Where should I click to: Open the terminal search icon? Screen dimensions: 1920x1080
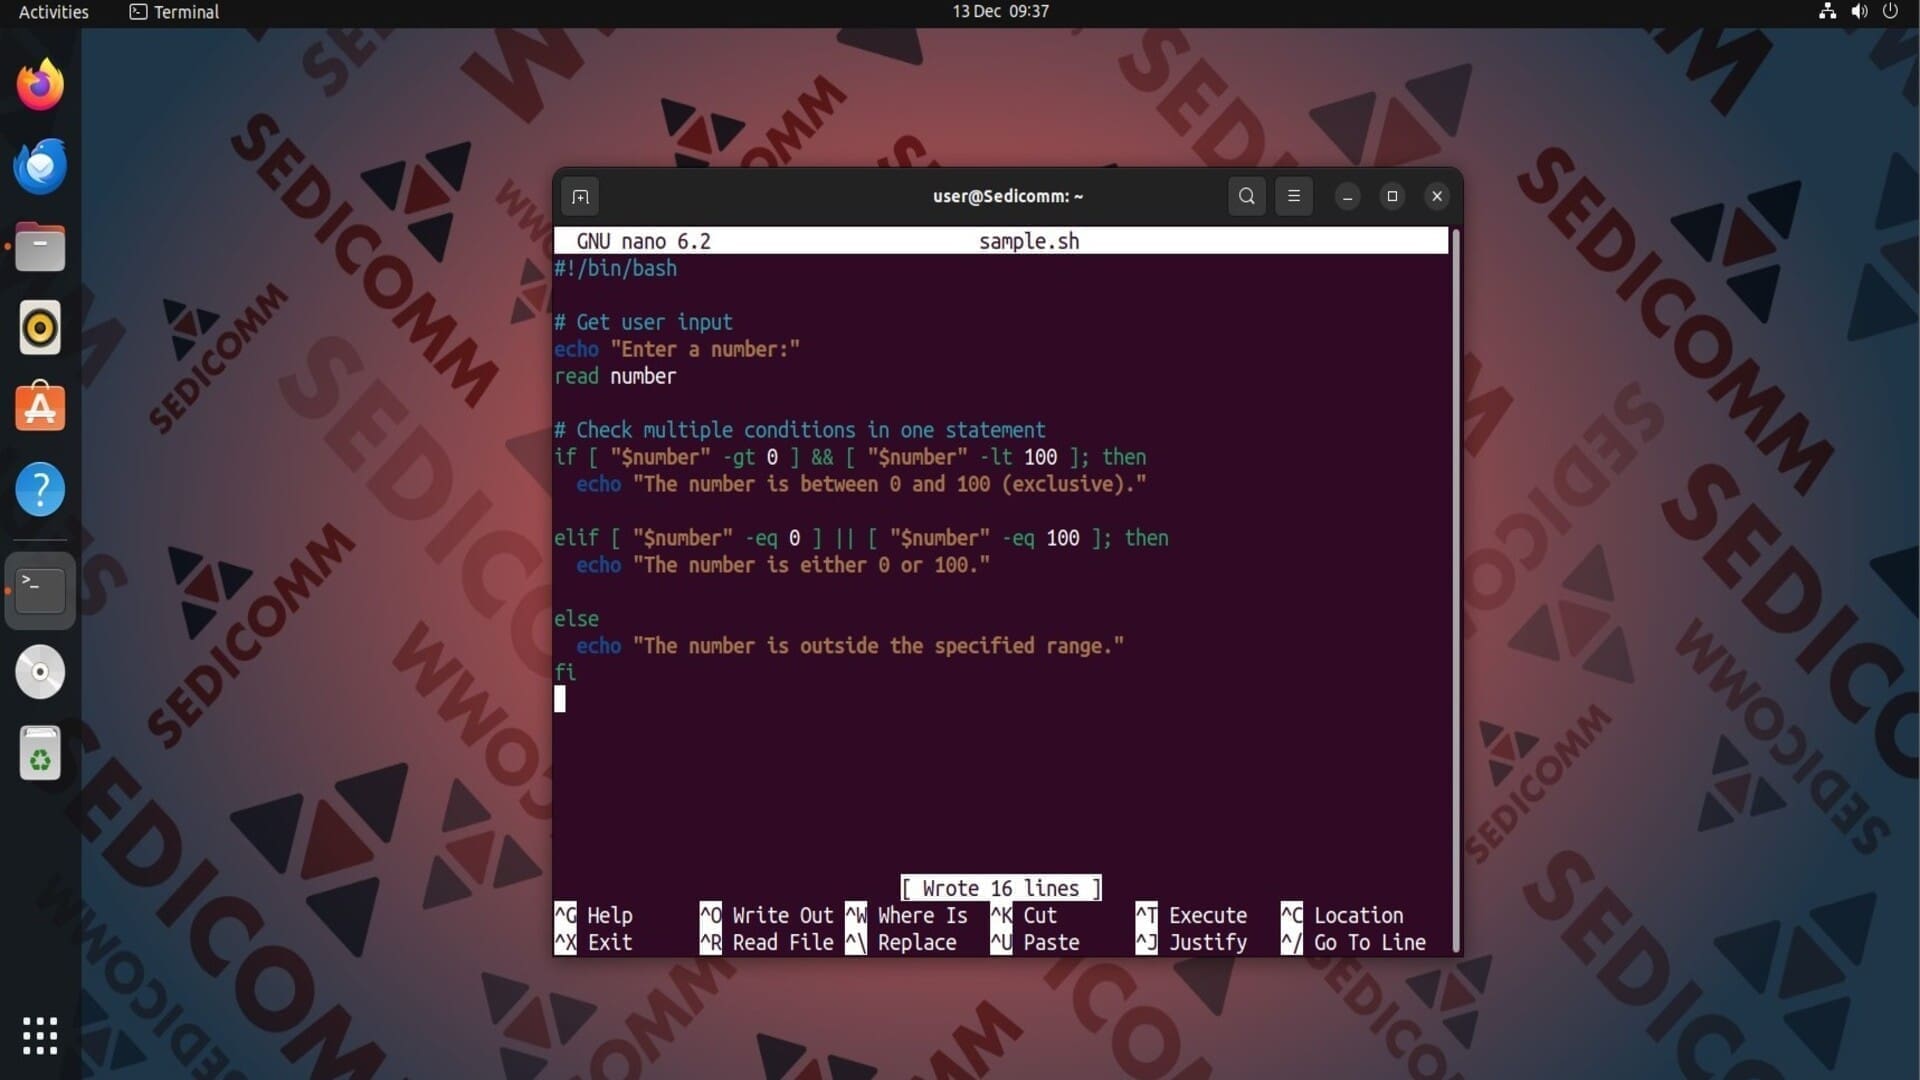tap(1246, 196)
